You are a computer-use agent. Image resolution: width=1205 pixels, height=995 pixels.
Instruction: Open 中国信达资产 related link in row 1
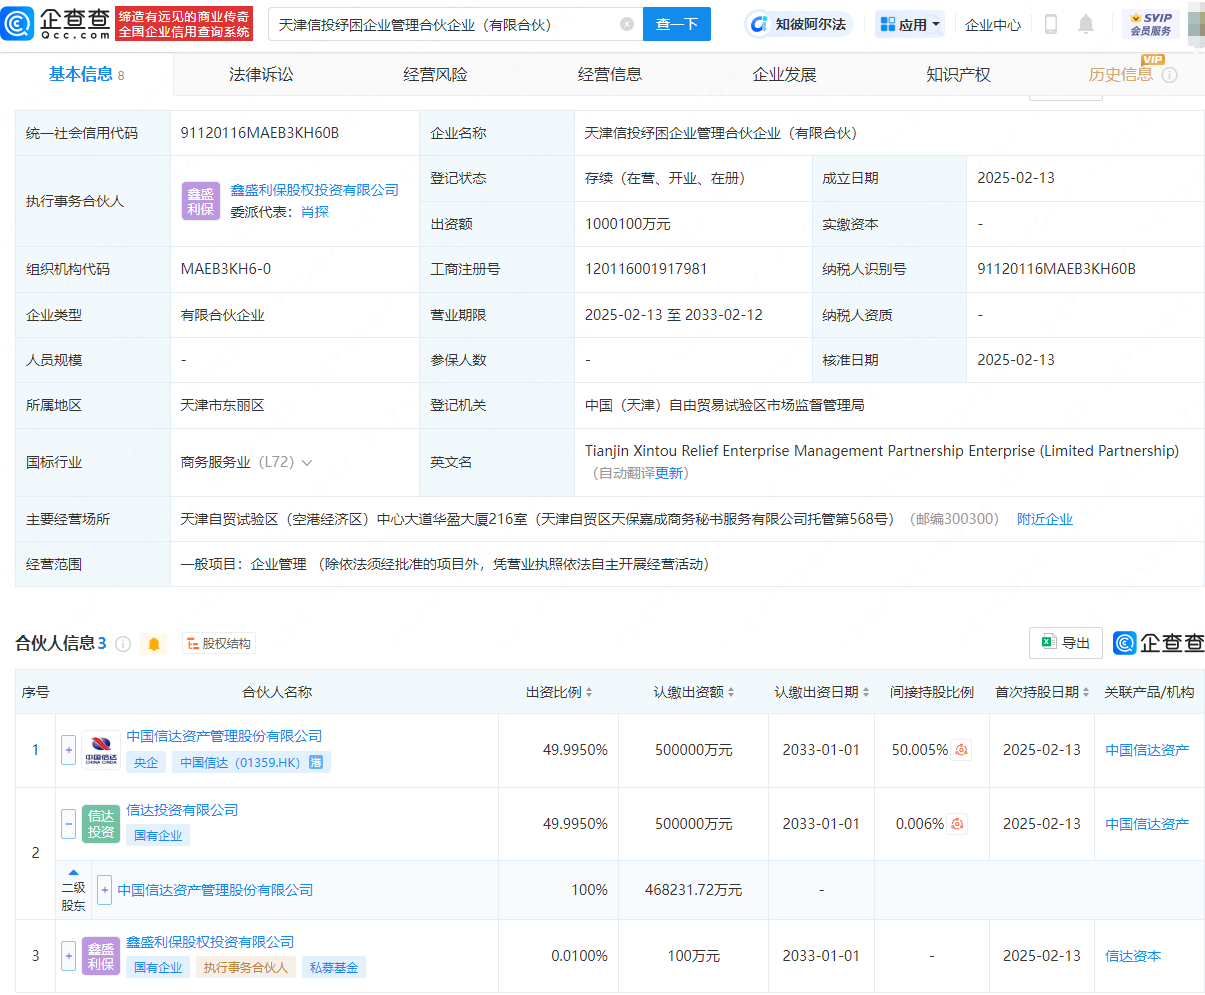pos(1147,750)
